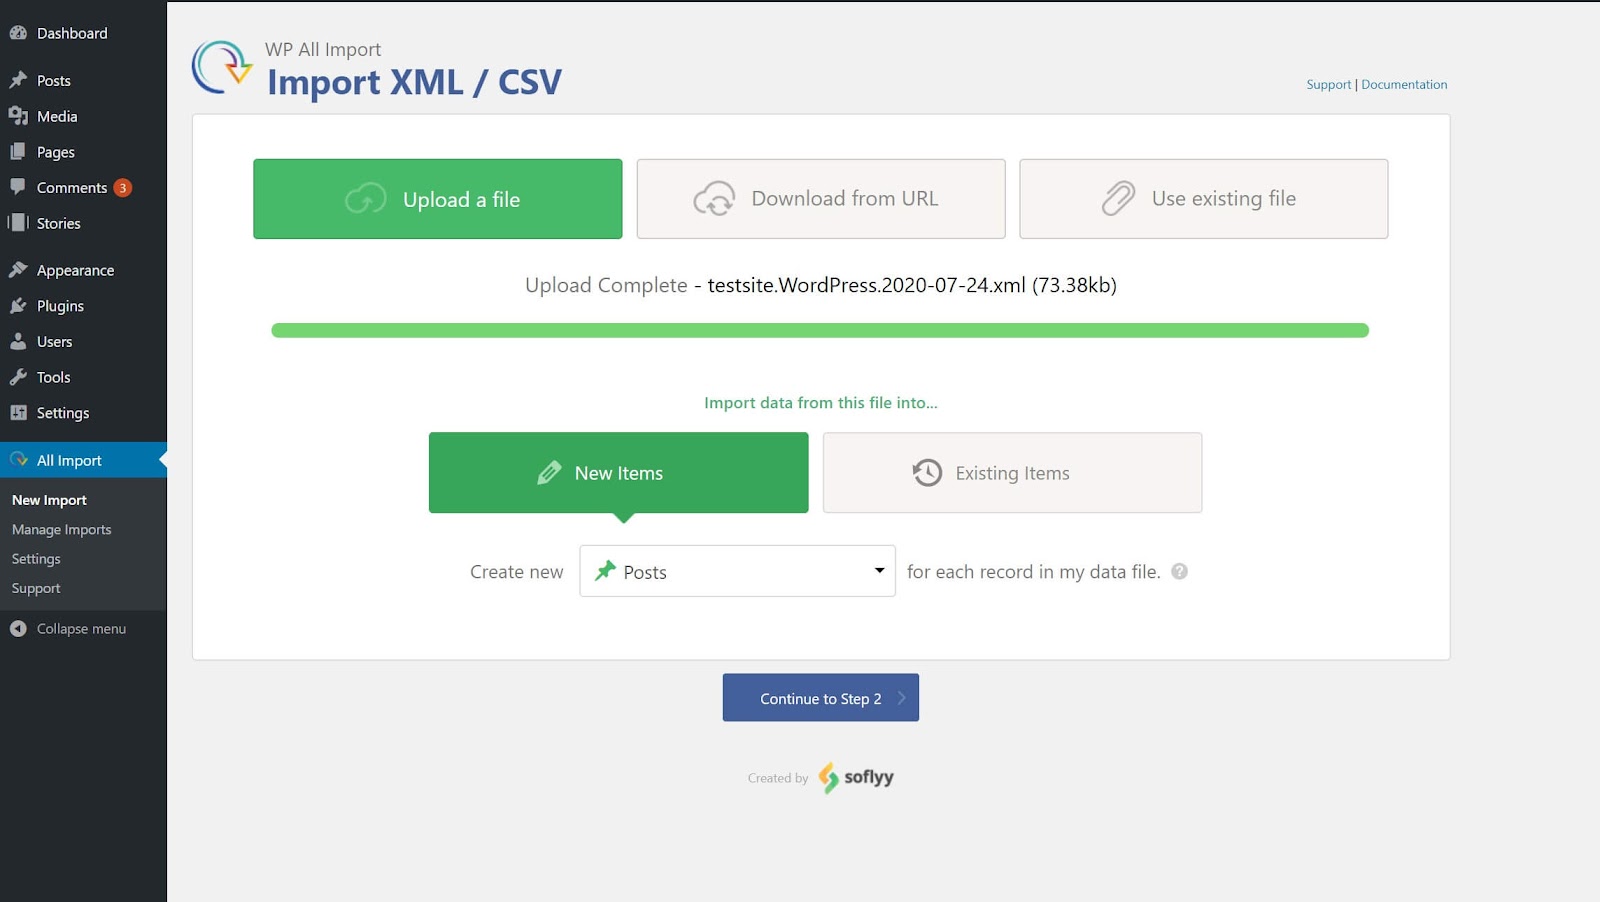Click the Import XML / CSV heading
This screenshot has height=902, width=1600.
414,82
